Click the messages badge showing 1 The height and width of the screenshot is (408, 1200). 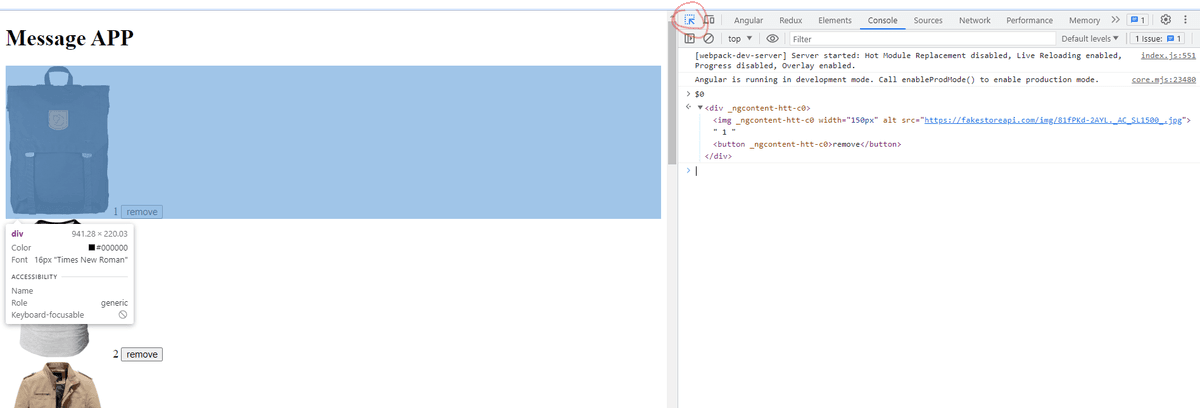(1137, 20)
